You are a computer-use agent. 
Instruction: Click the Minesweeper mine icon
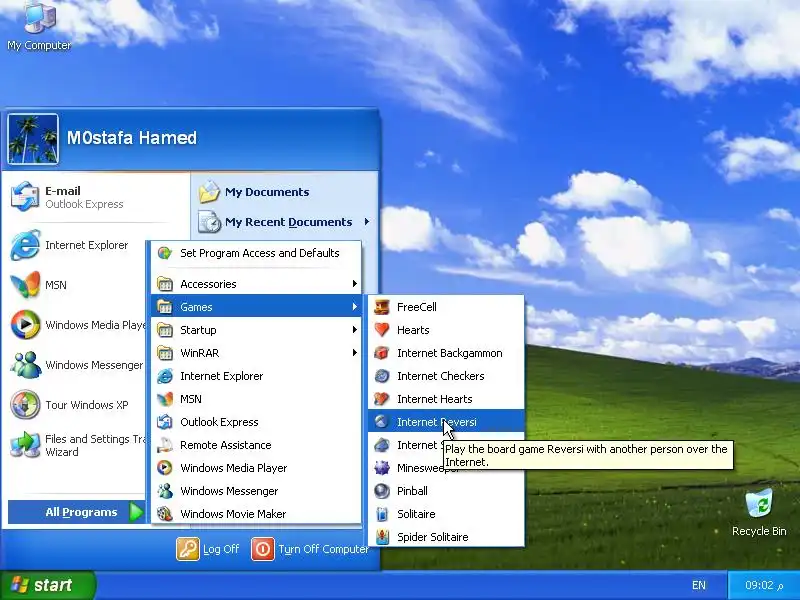click(x=382, y=468)
